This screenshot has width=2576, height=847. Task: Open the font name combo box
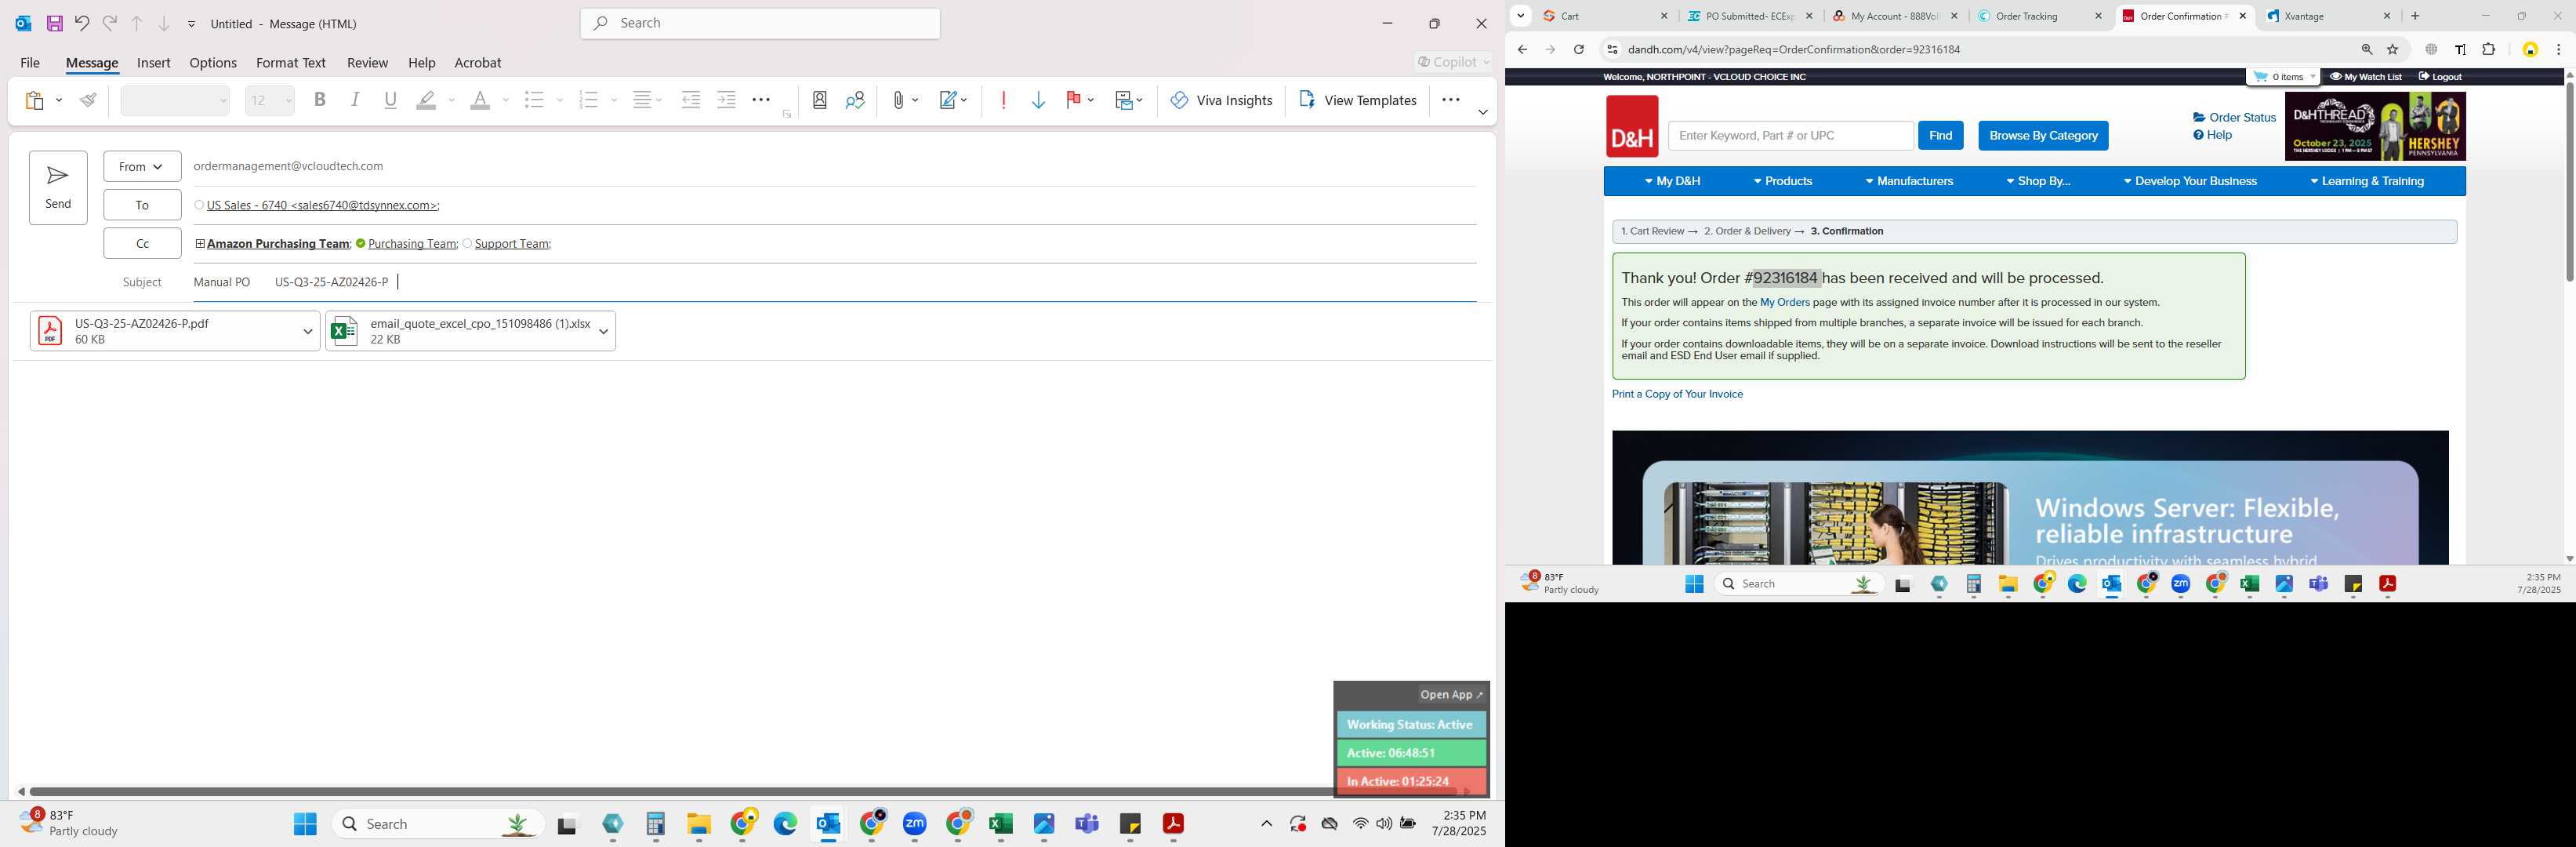point(175,100)
